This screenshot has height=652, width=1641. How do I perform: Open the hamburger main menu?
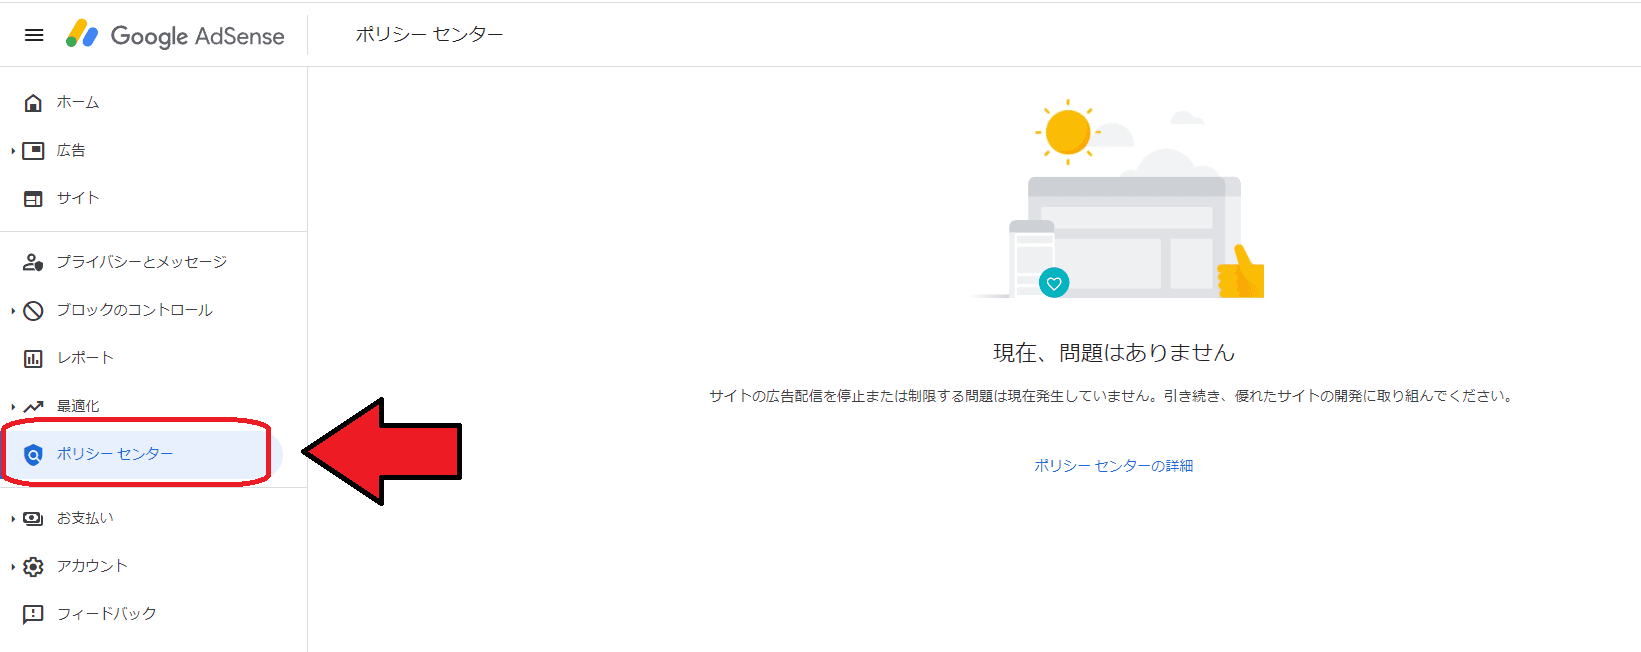(34, 35)
